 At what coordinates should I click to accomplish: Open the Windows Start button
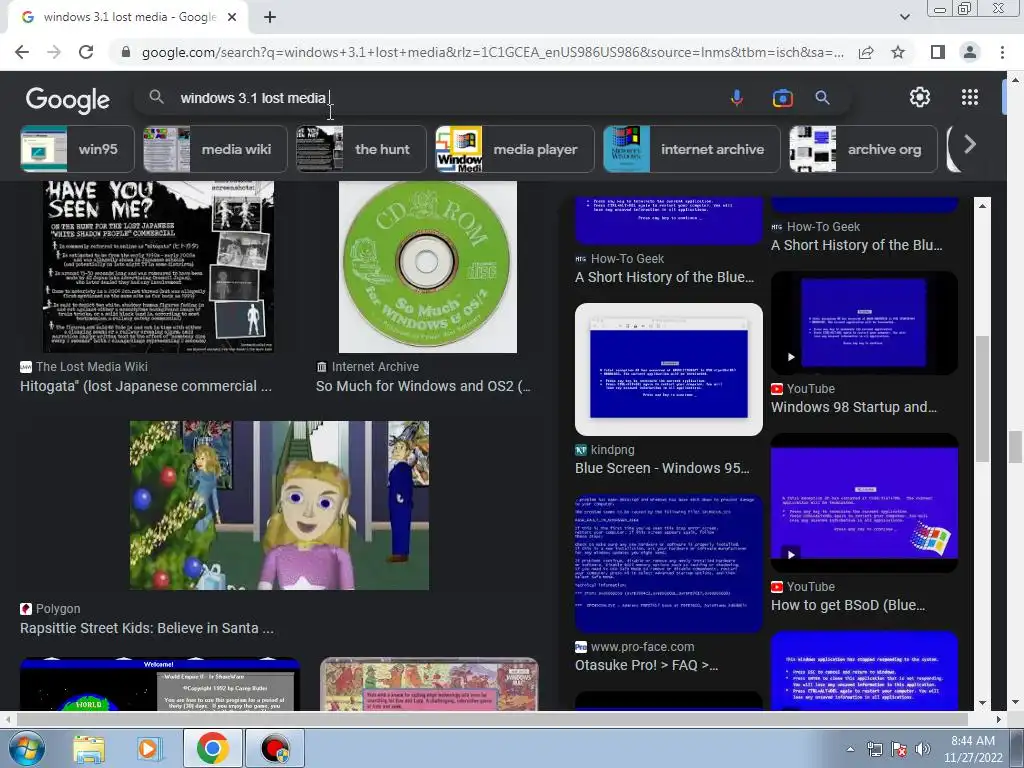[26, 748]
